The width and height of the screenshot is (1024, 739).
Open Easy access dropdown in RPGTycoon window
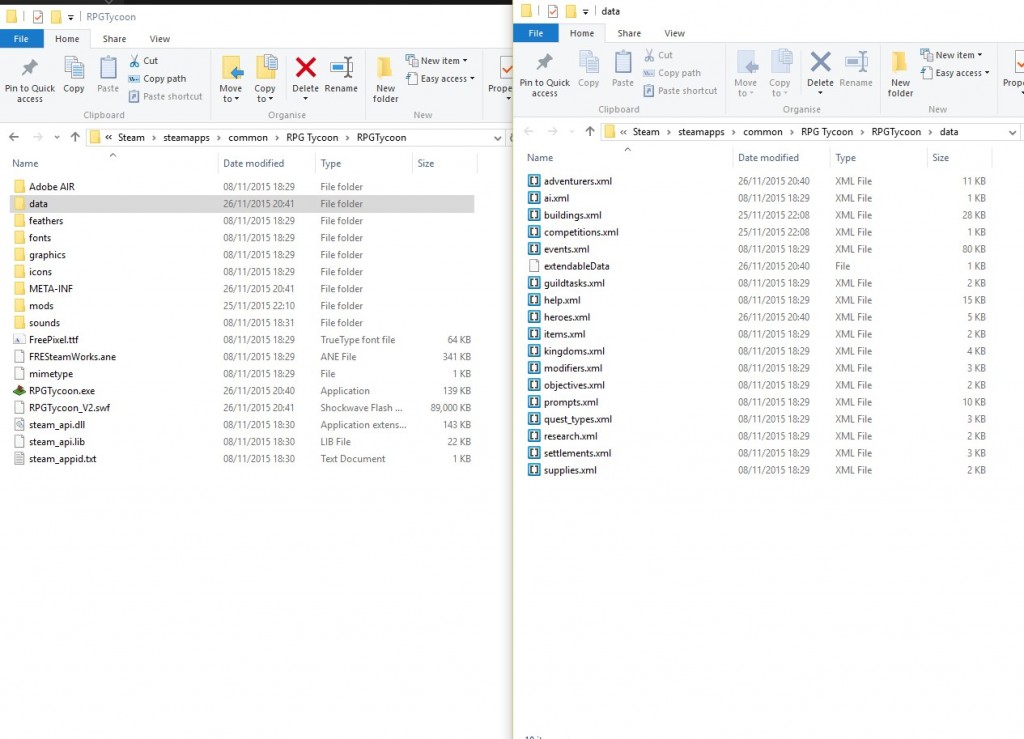click(x=440, y=78)
